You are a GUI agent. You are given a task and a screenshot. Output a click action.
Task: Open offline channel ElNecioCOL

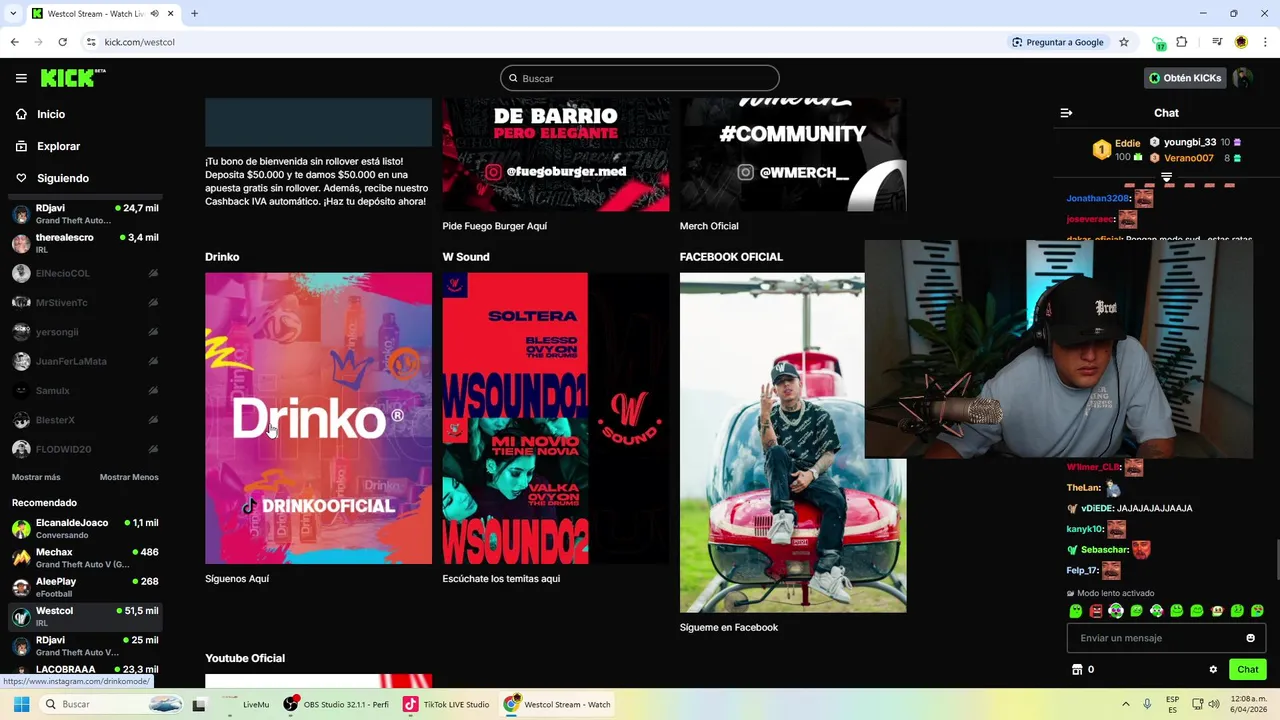click(84, 273)
